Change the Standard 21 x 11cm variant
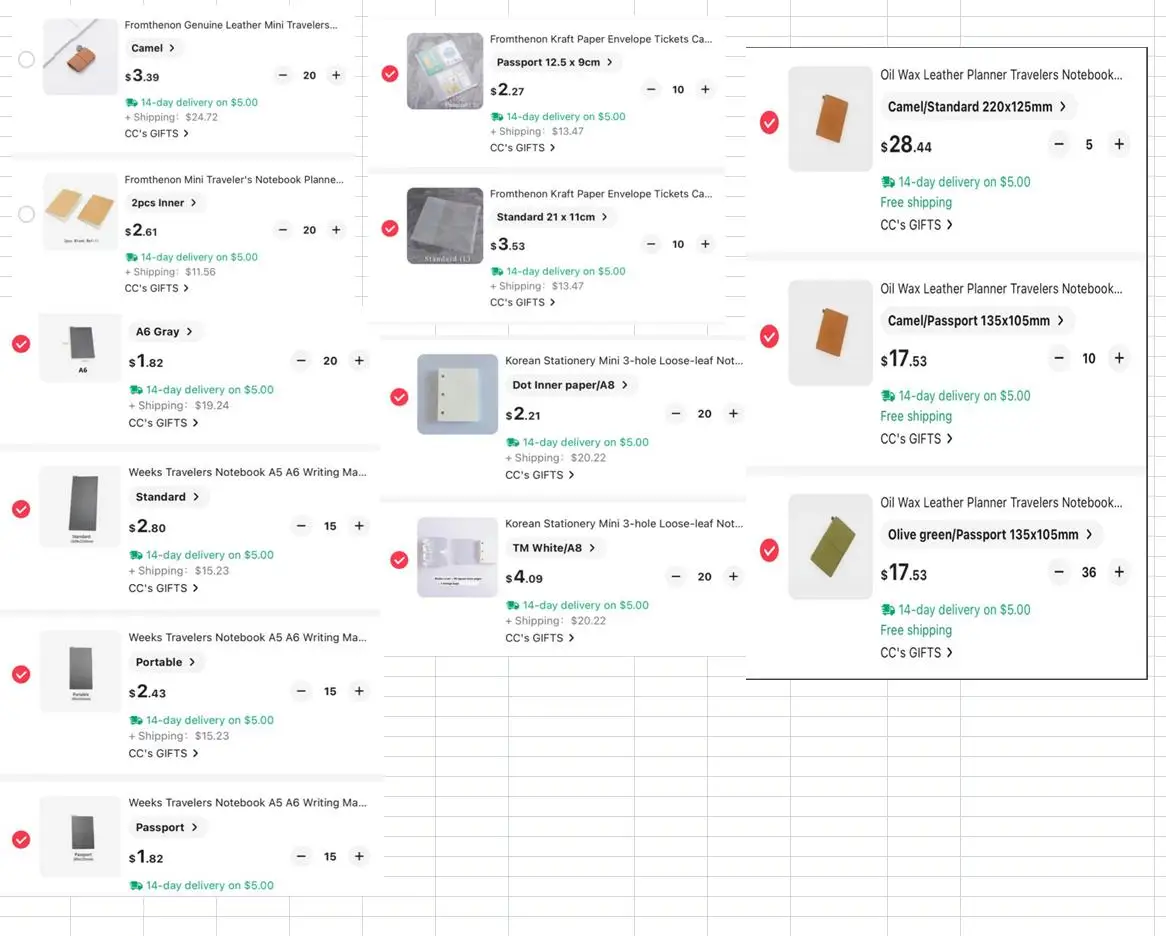The height and width of the screenshot is (936, 1166). [x=552, y=217]
